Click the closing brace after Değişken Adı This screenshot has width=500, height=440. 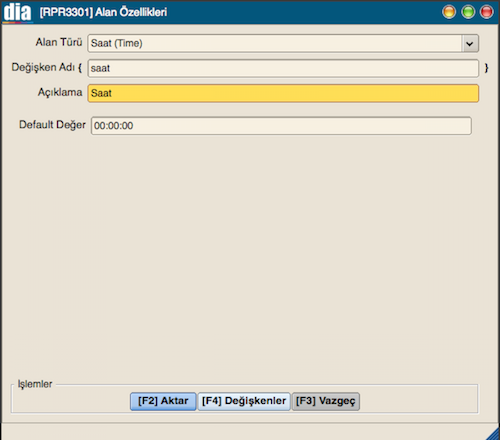(486, 68)
